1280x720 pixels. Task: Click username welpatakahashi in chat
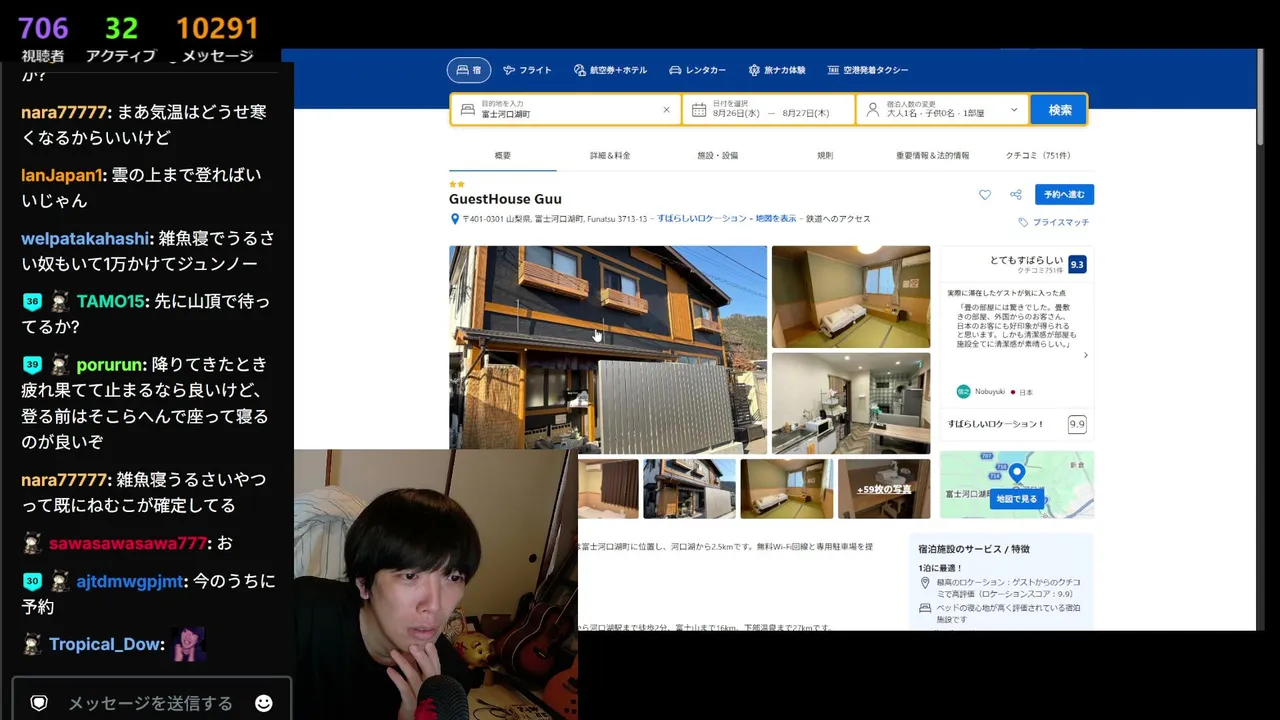[x=86, y=238]
